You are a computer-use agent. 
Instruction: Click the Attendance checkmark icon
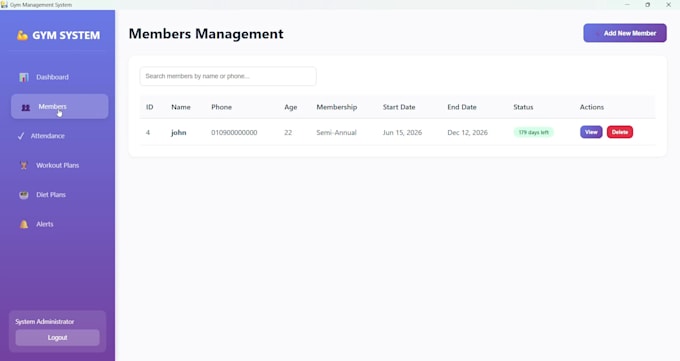tap(21, 136)
